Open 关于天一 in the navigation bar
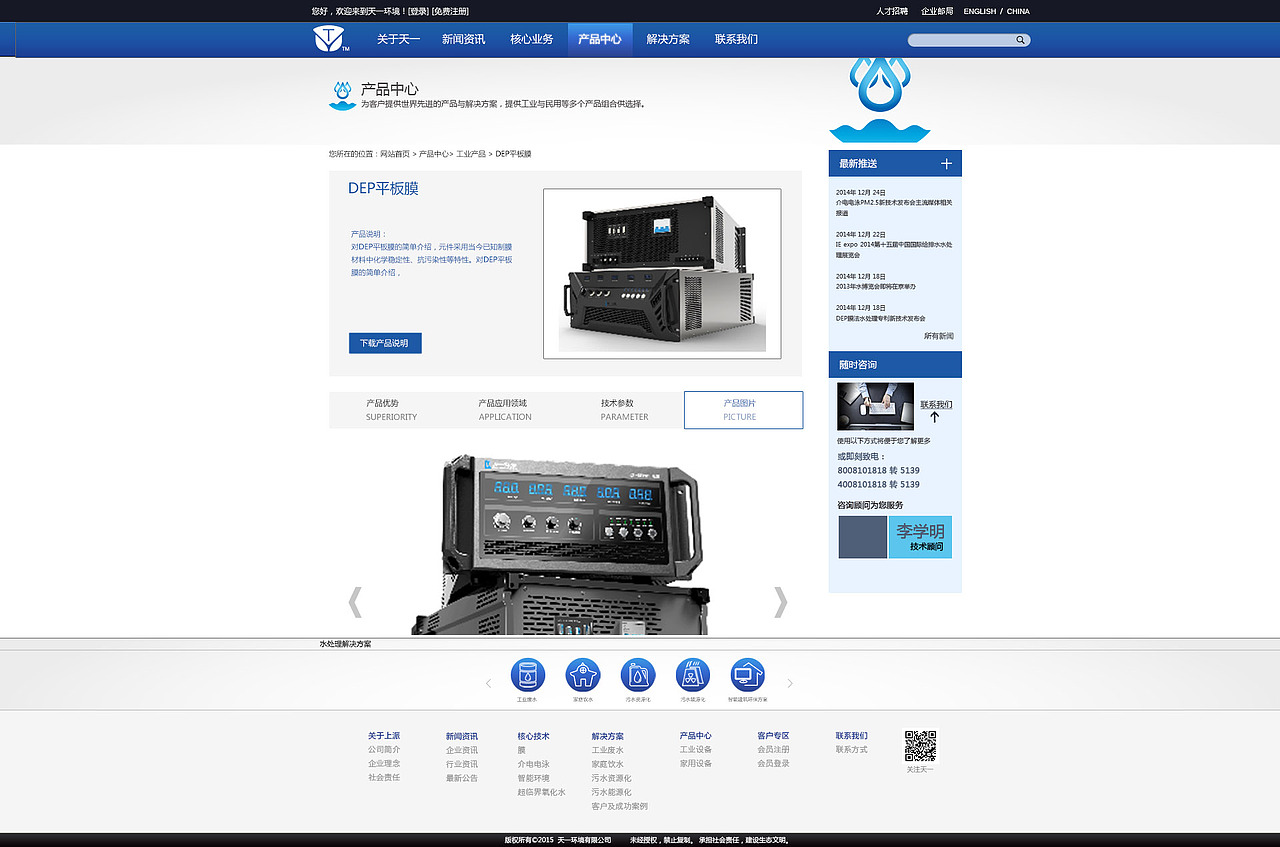Image resolution: width=1280 pixels, height=847 pixels. [x=399, y=40]
